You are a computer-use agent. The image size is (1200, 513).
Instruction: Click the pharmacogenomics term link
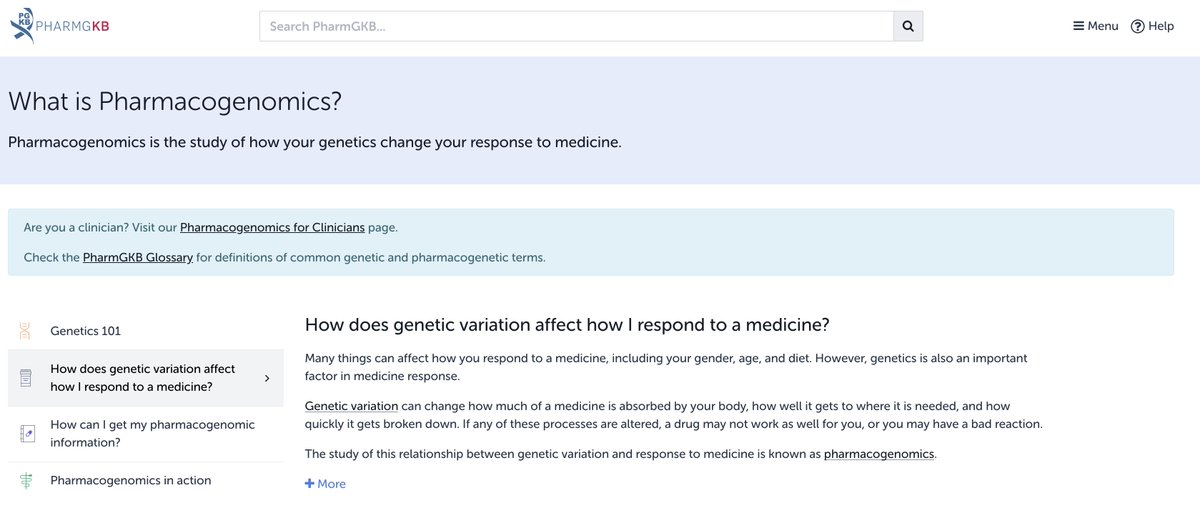point(879,454)
